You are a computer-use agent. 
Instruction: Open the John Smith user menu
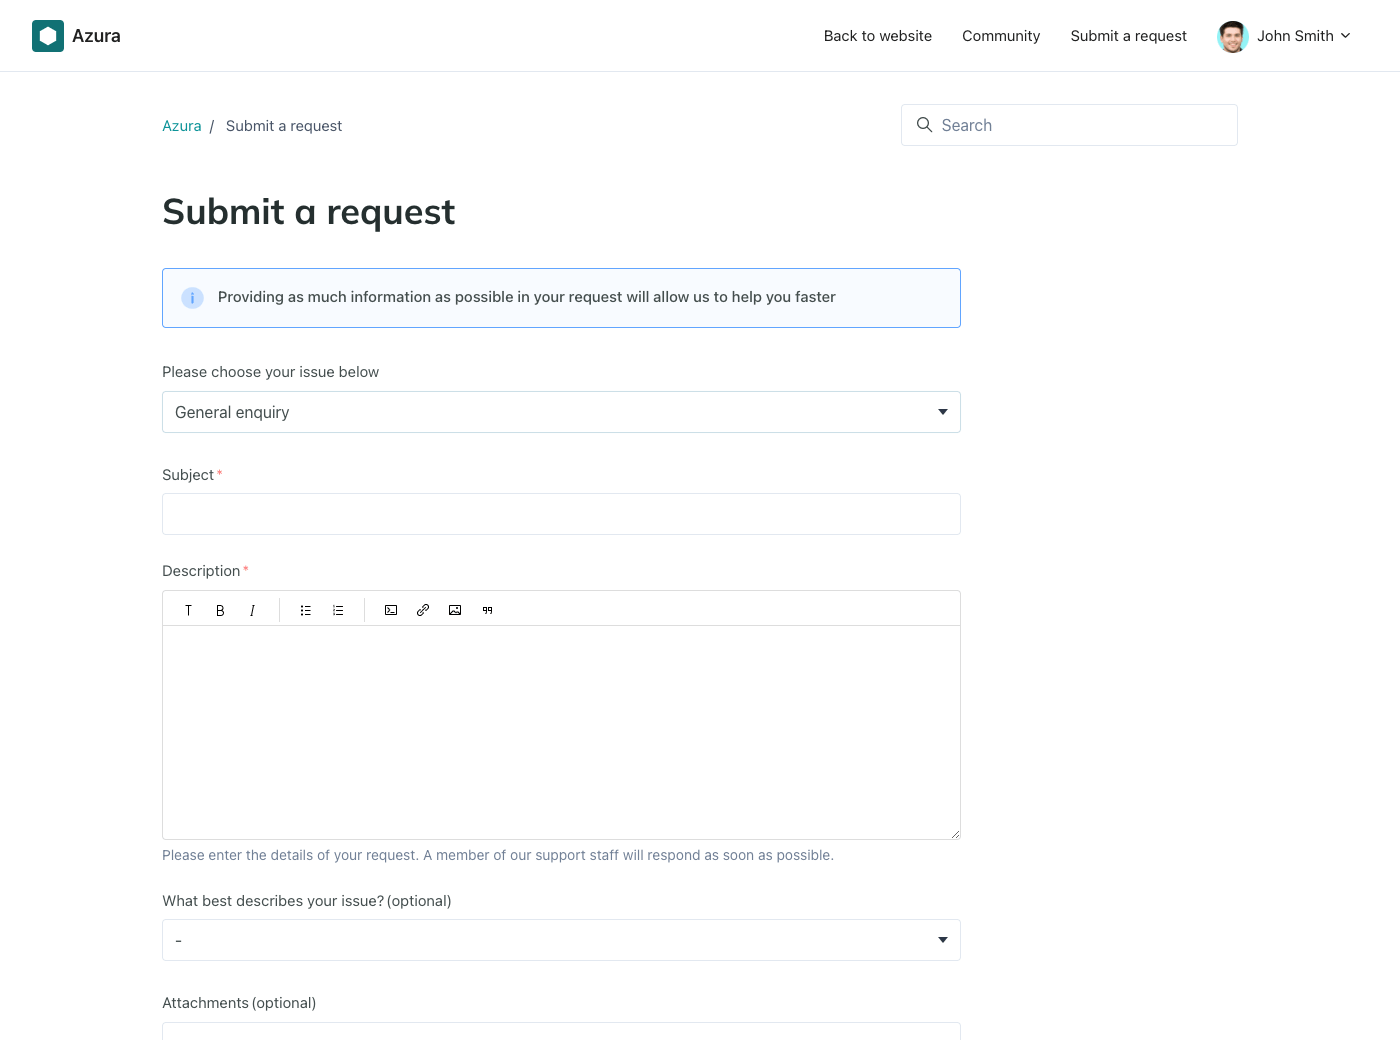[x=1285, y=36]
